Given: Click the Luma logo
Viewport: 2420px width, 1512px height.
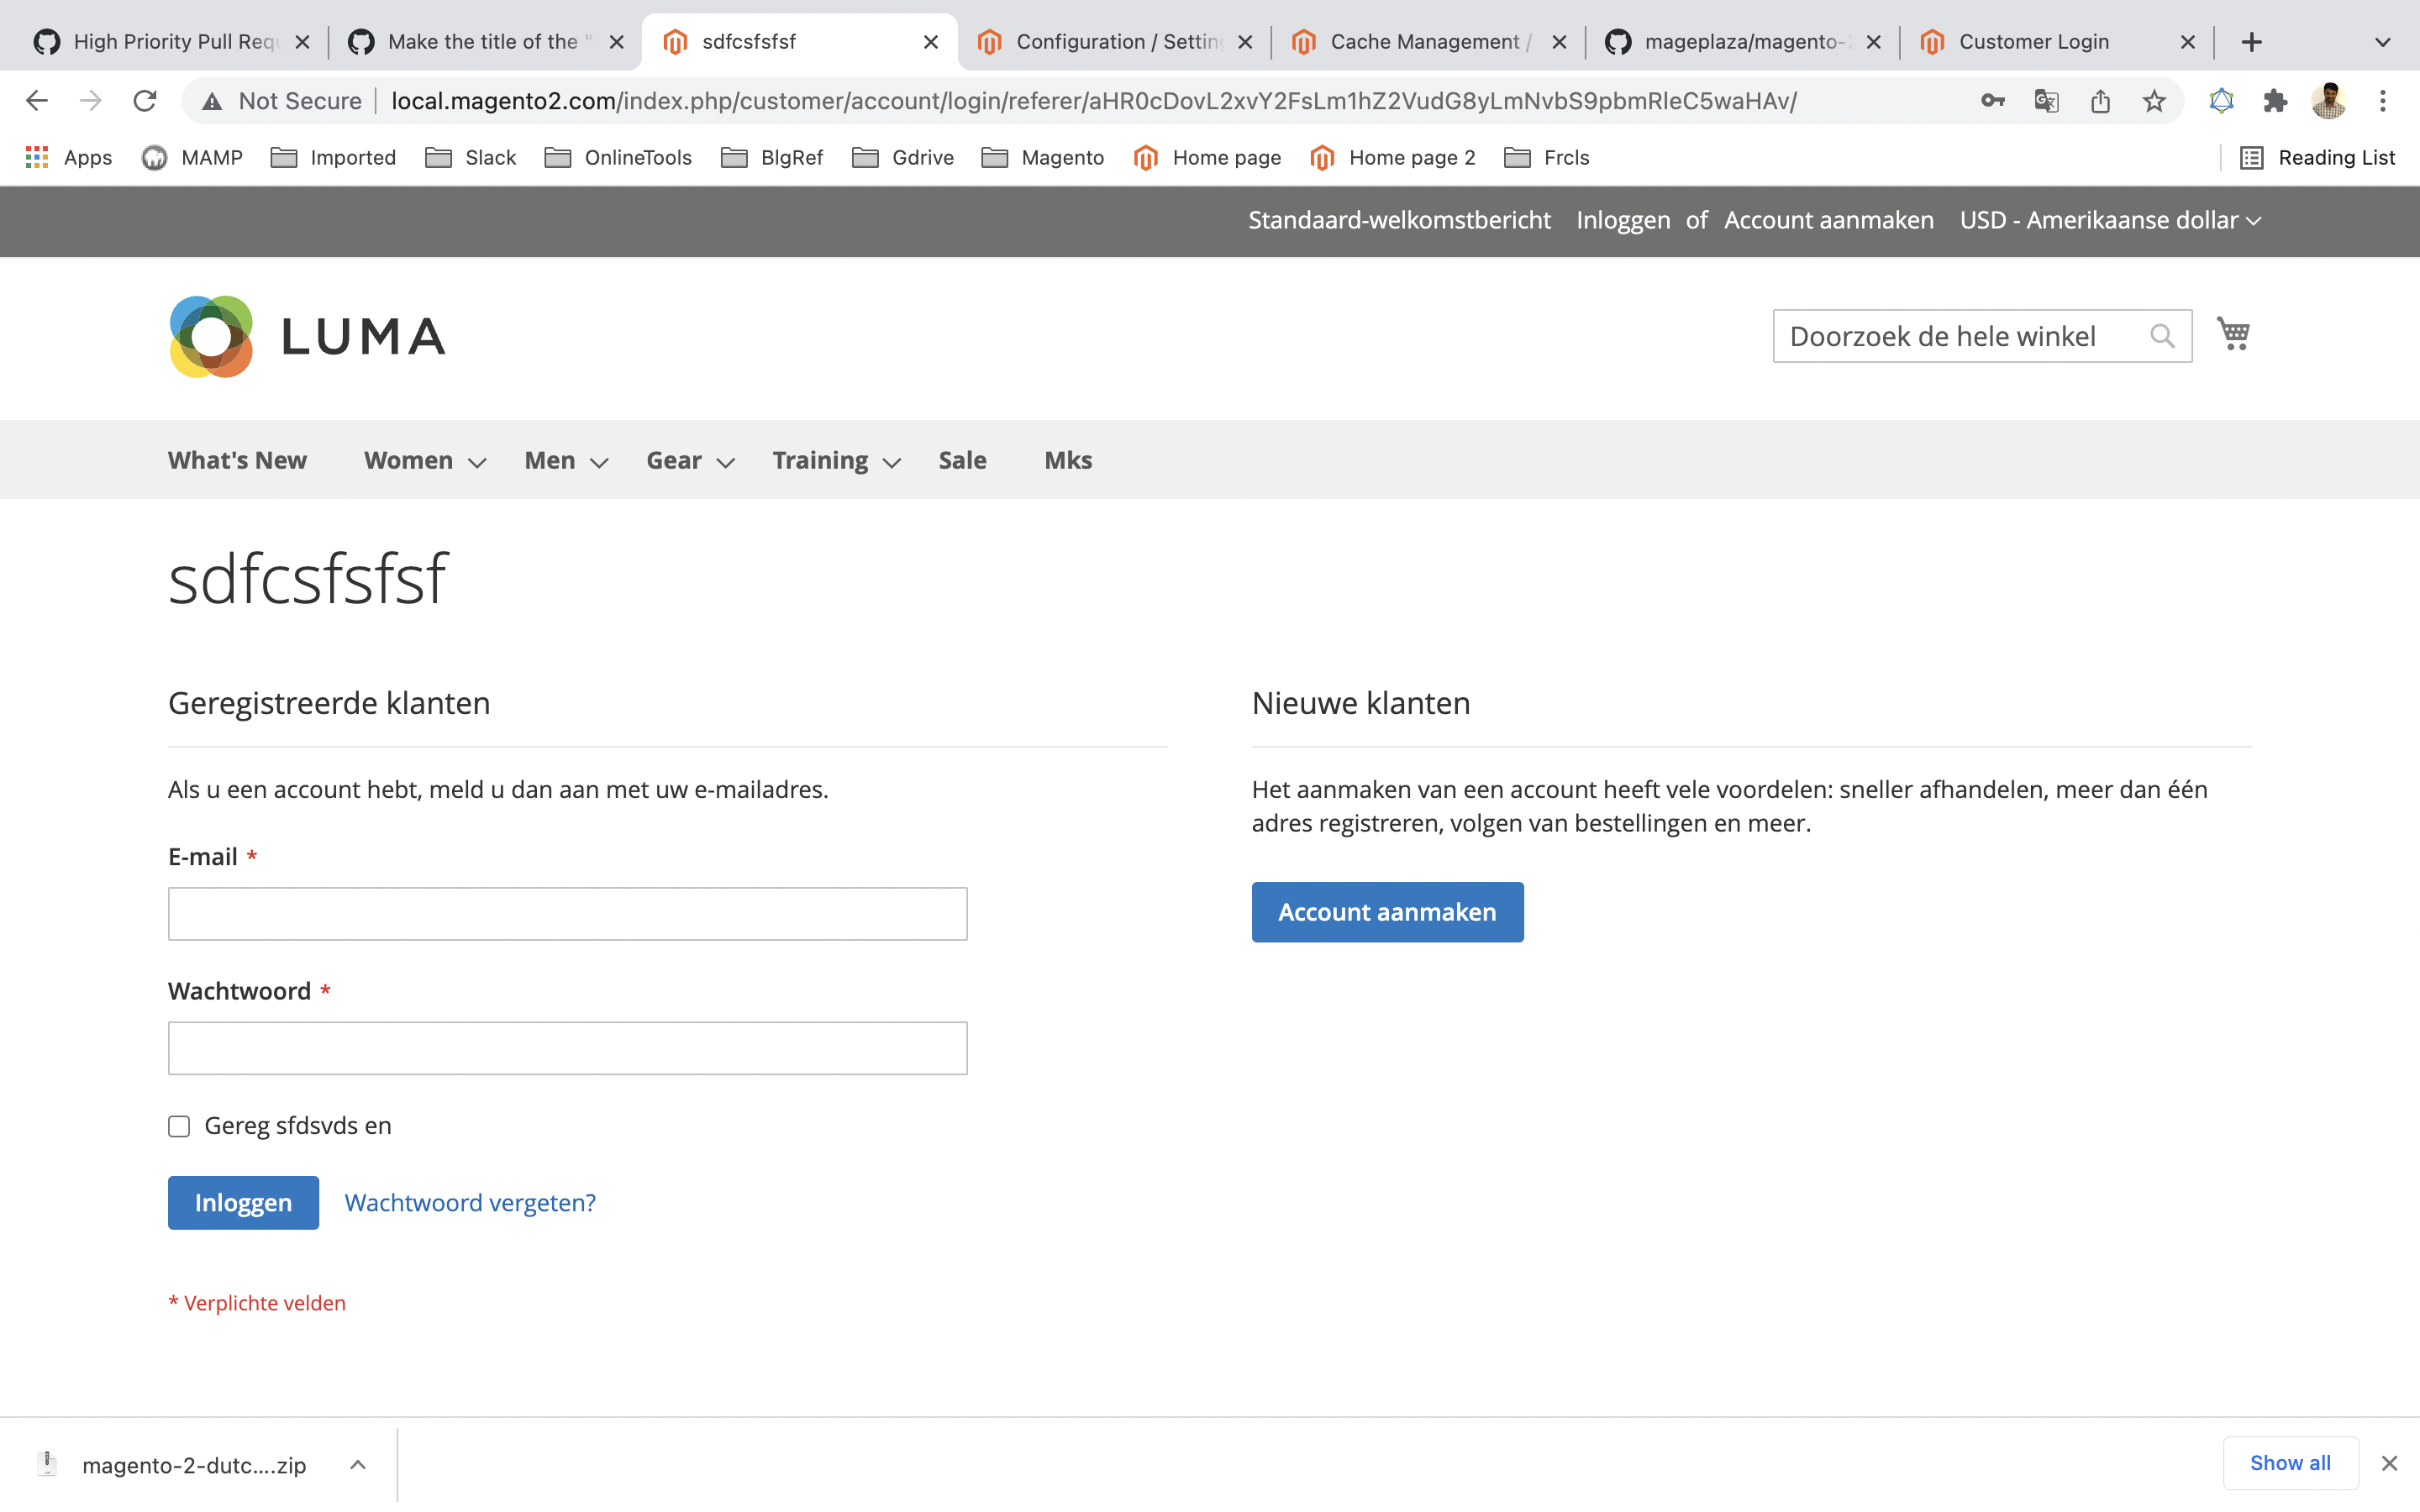Looking at the screenshot, I should [307, 336].
